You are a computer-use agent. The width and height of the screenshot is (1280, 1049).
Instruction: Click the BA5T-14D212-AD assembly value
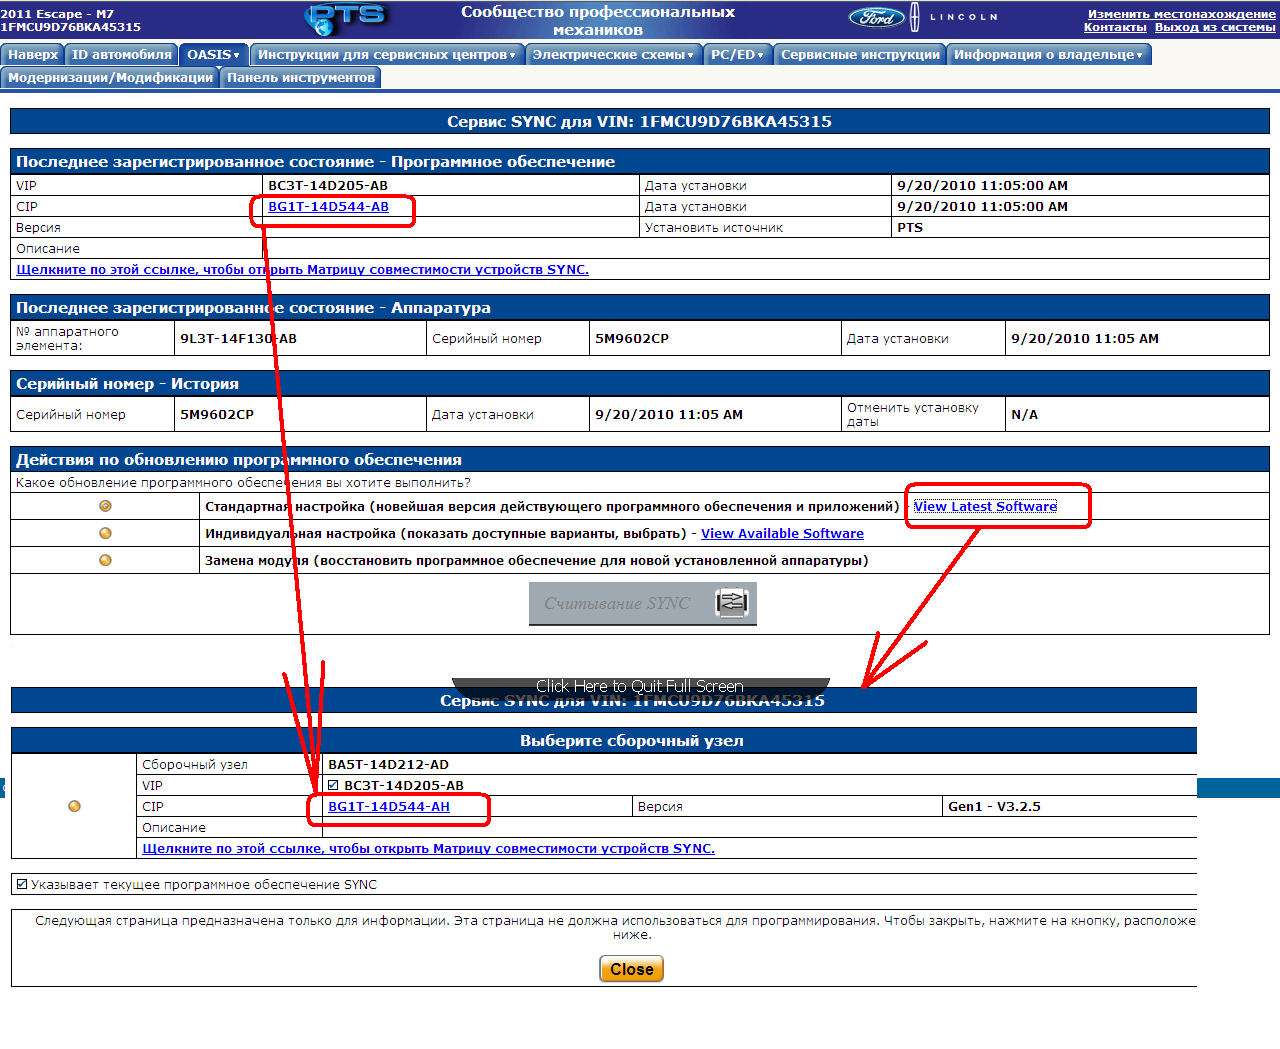[388, 765]
